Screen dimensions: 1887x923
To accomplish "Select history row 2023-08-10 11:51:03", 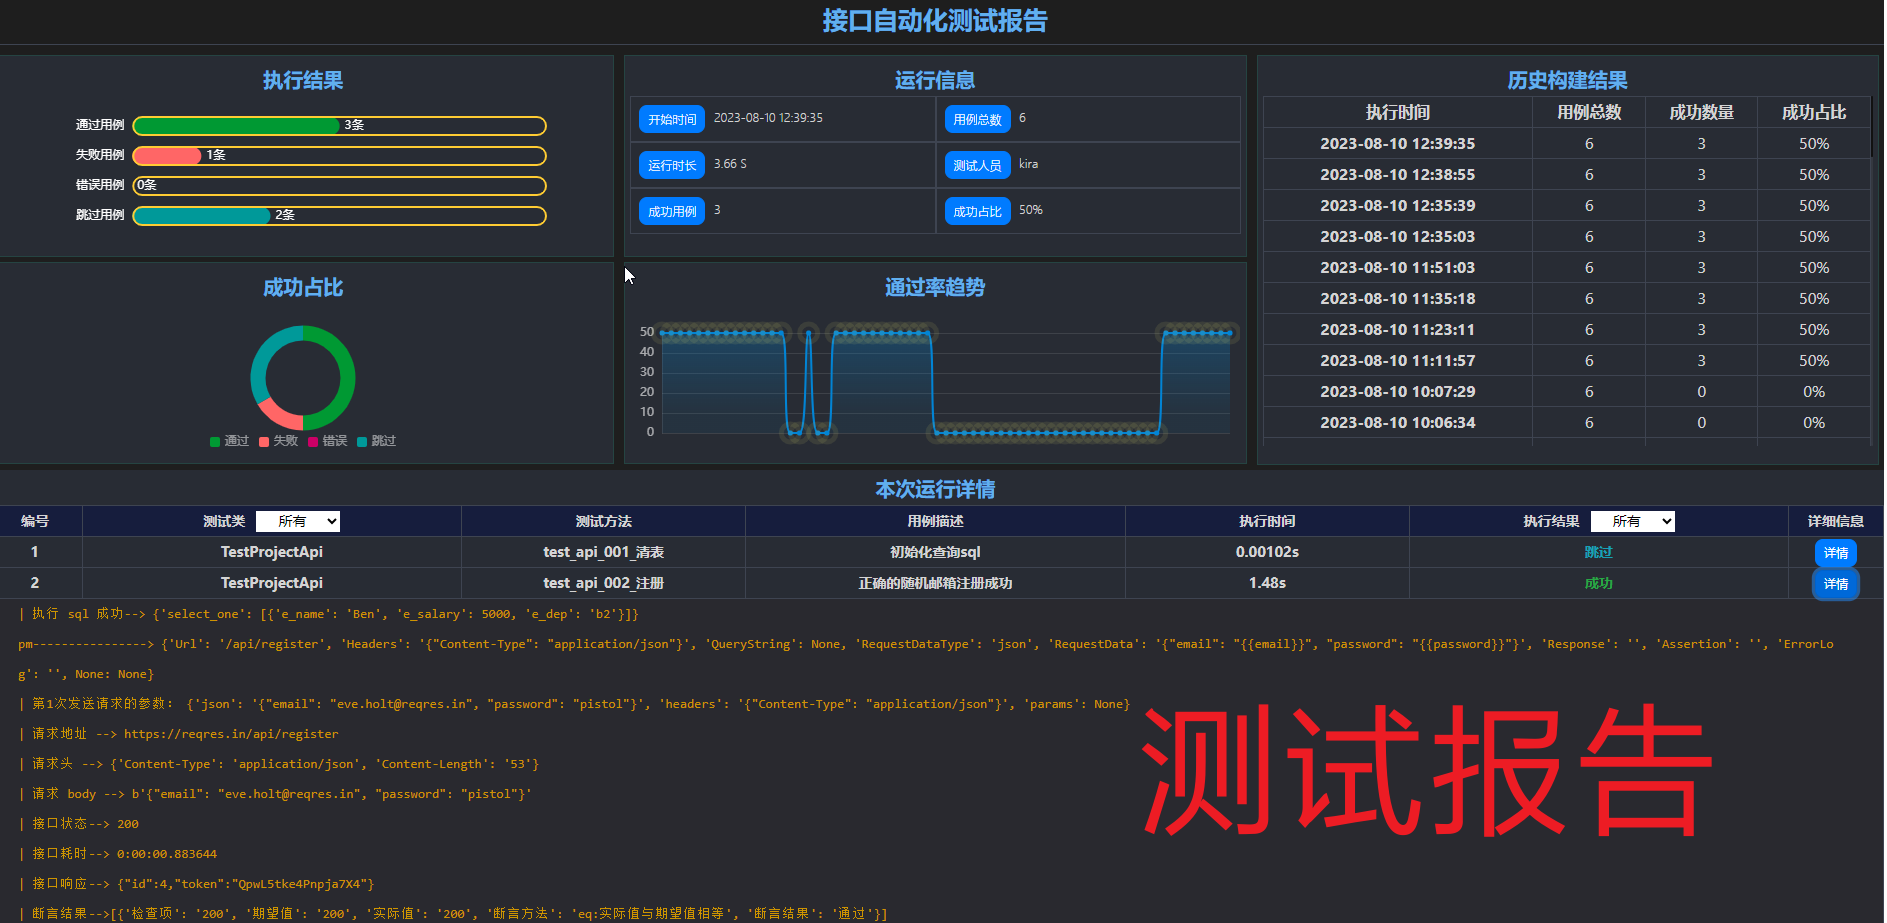I will (1566, 268).
